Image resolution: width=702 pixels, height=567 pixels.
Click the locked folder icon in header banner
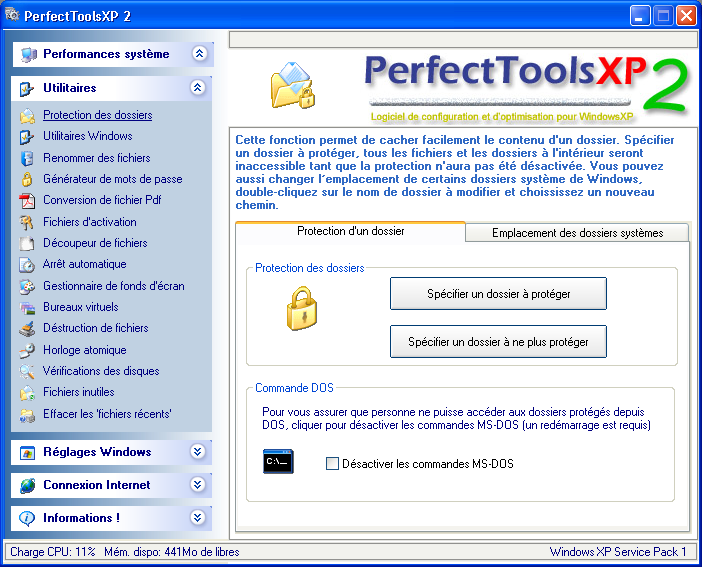point(292,85)
